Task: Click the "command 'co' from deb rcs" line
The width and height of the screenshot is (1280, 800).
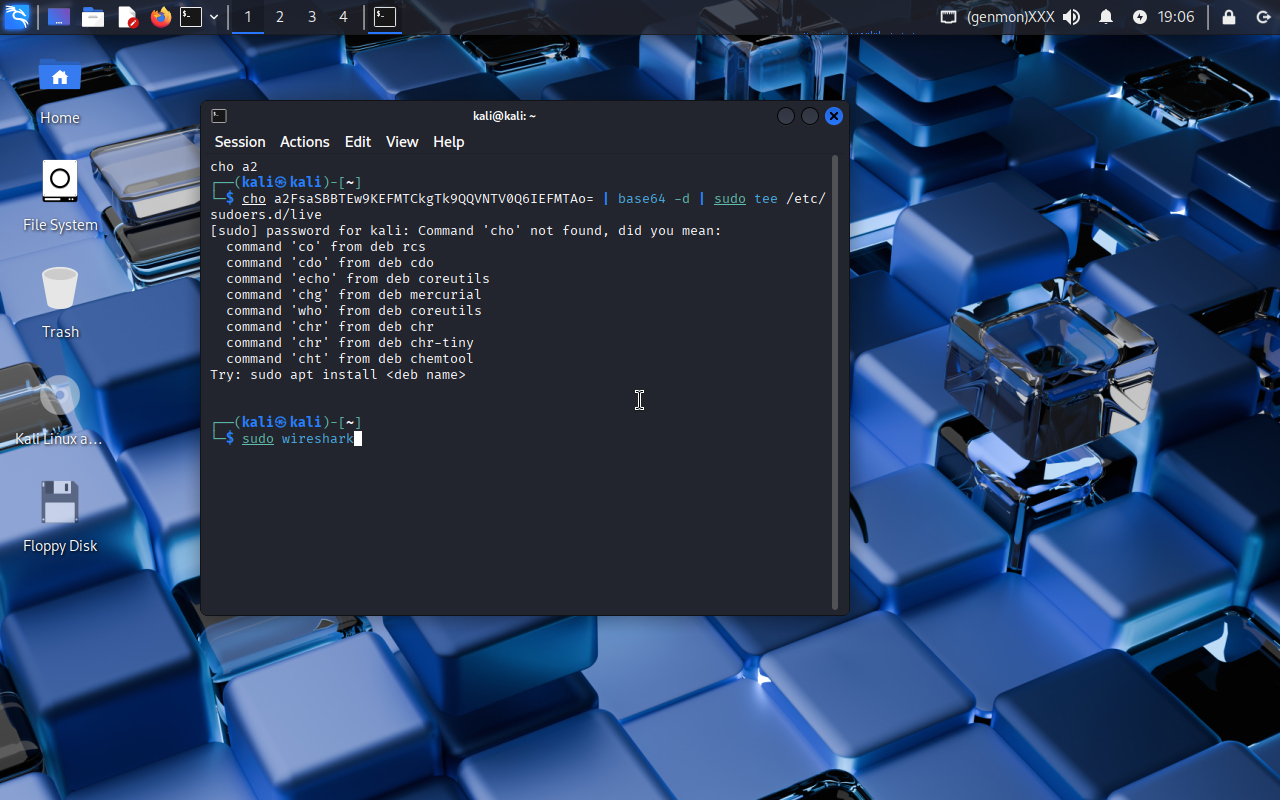Action: (x=326, y=246)
